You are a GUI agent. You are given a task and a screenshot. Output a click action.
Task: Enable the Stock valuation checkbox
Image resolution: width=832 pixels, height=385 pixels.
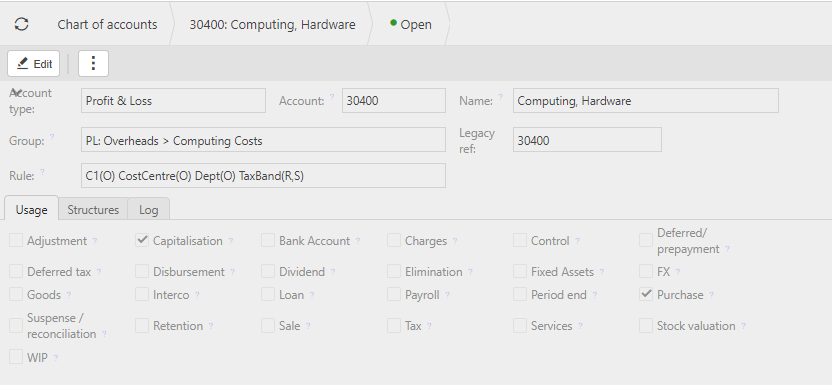646,326
